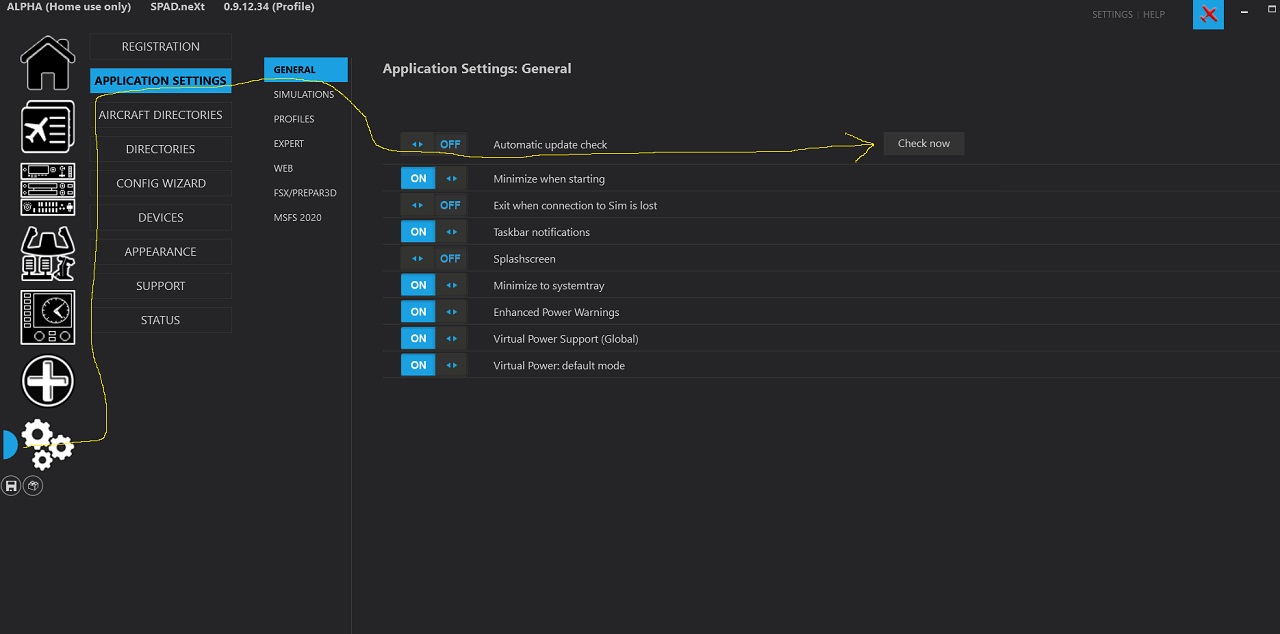
Task: Toggle Minimize when starting switch
Action: pos(433,179)
